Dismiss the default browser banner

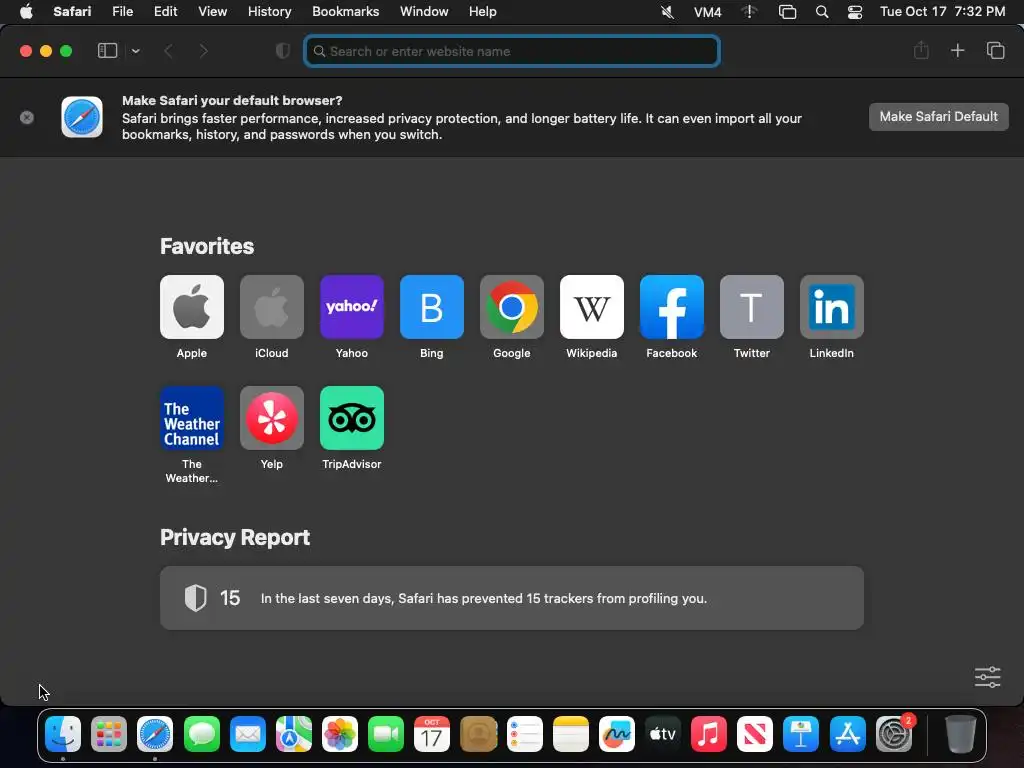(x=27, y=118)
